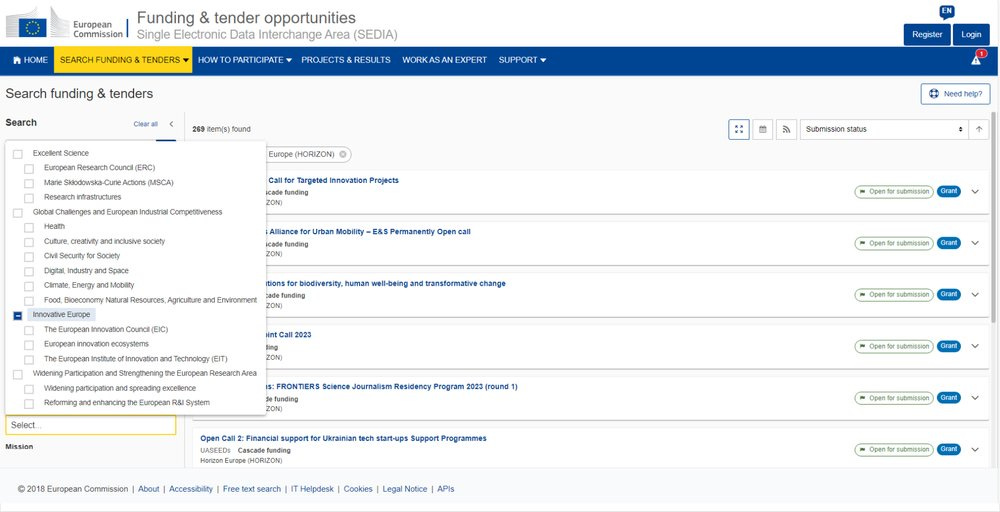Check Widening Participation and Strengthening ERA

18,374
